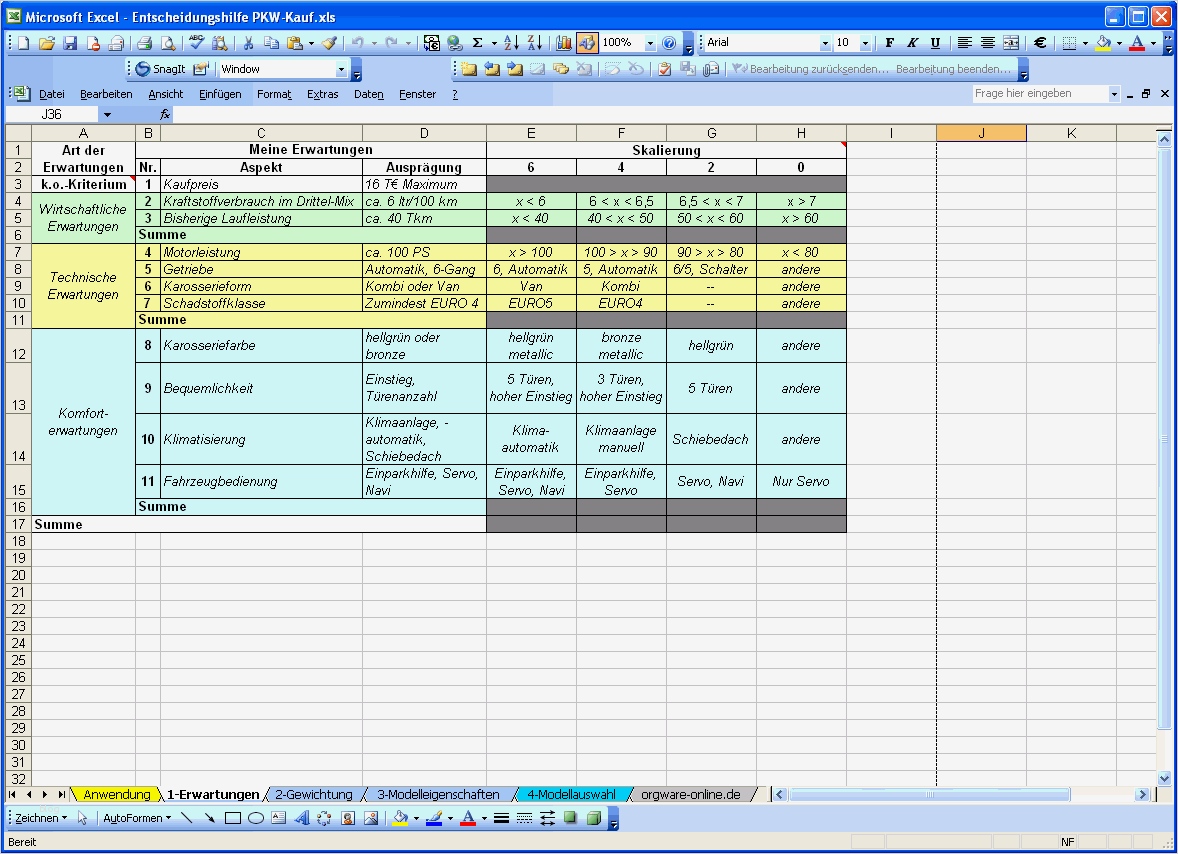The image size is (1178, 854).
Task: Apply 3D style
Action: (594, 818)
